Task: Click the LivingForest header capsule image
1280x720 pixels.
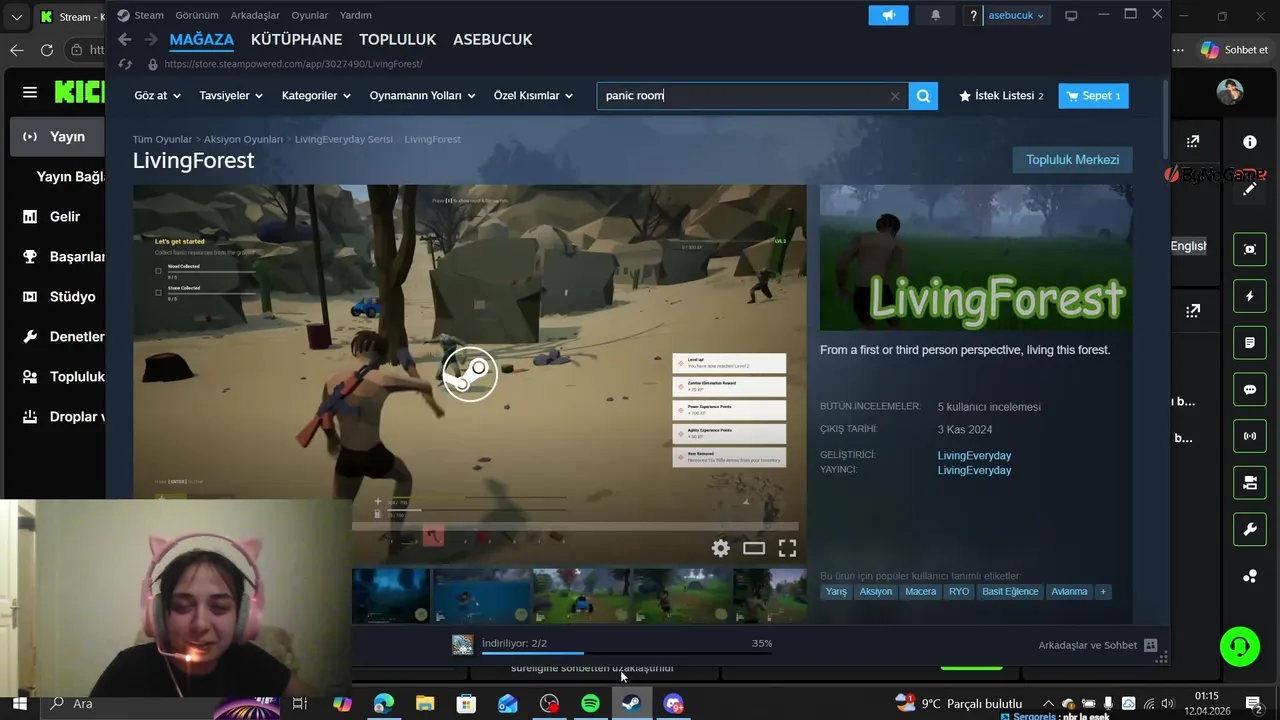Action: tap(976, 258)
